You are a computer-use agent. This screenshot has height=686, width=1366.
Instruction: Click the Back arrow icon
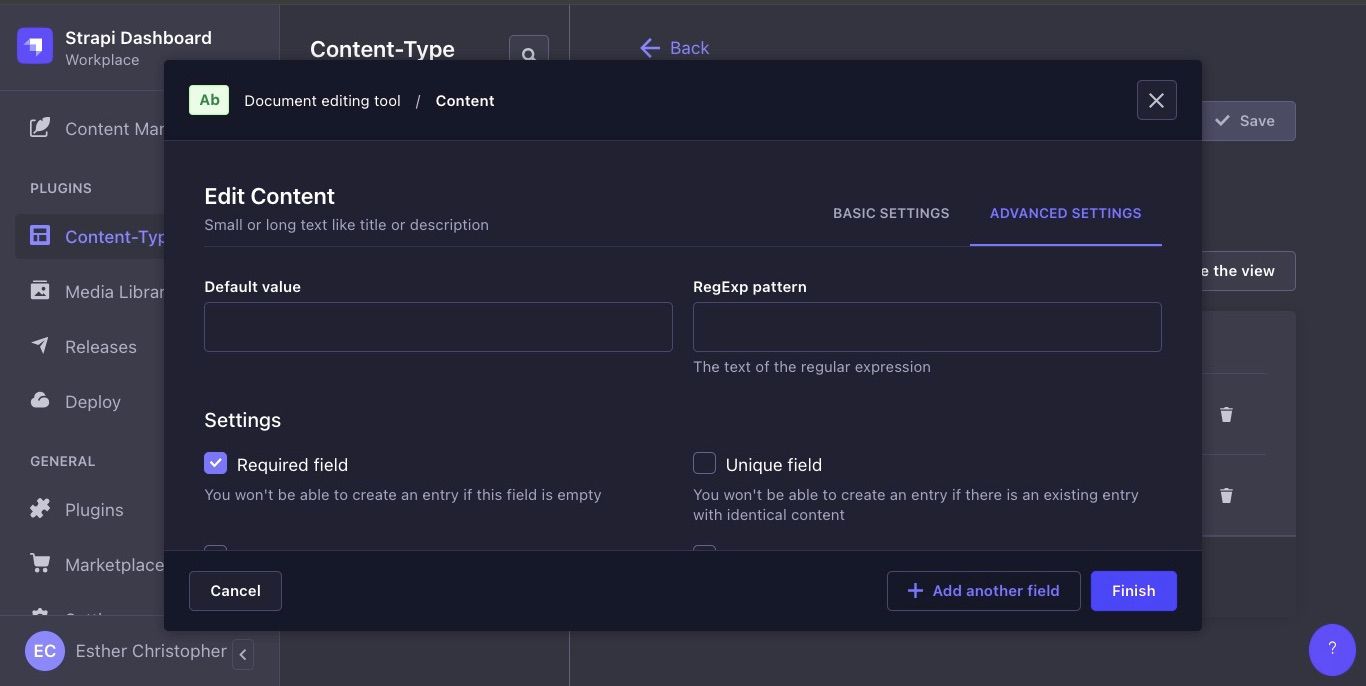650,48
